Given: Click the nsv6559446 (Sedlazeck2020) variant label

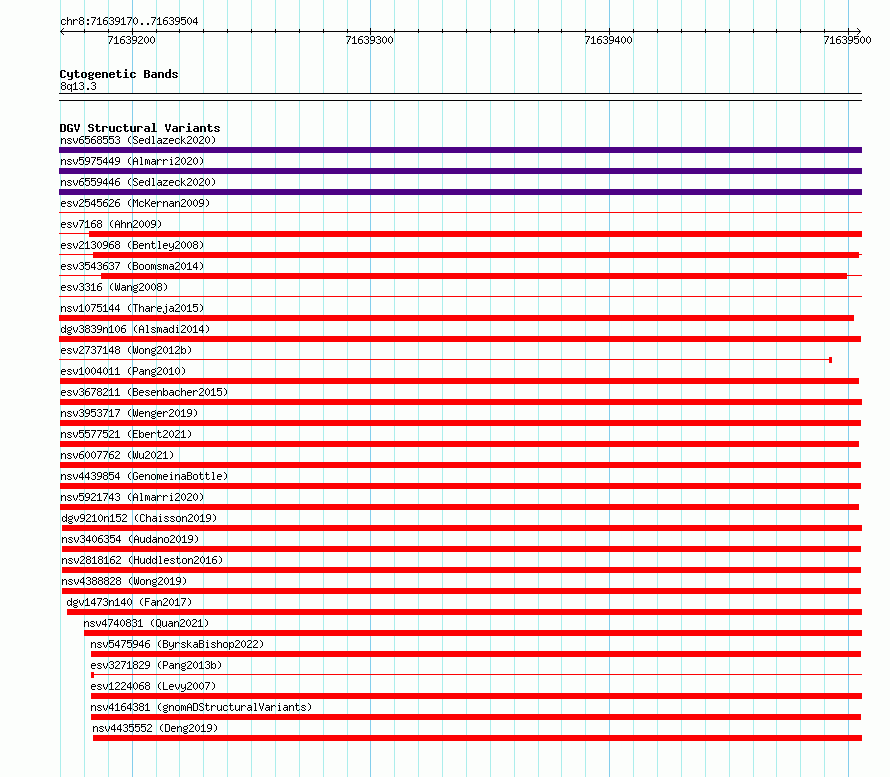Looking at the screenshot, I should pos(138,182).
